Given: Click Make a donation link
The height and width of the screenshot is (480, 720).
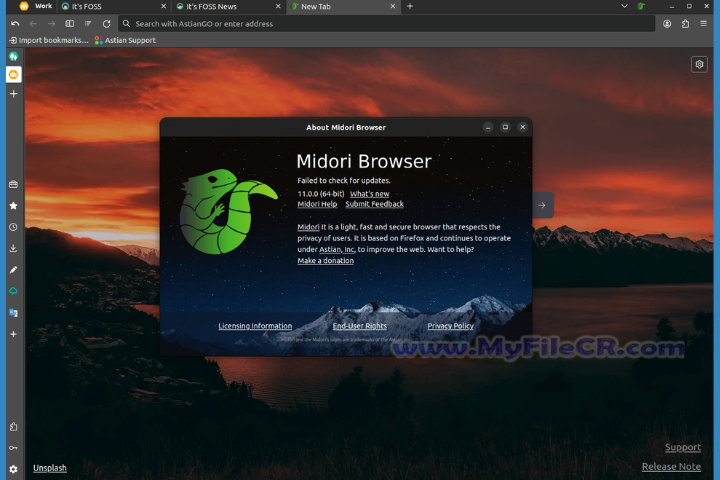Looking at the screenshot, I should 326,260.
